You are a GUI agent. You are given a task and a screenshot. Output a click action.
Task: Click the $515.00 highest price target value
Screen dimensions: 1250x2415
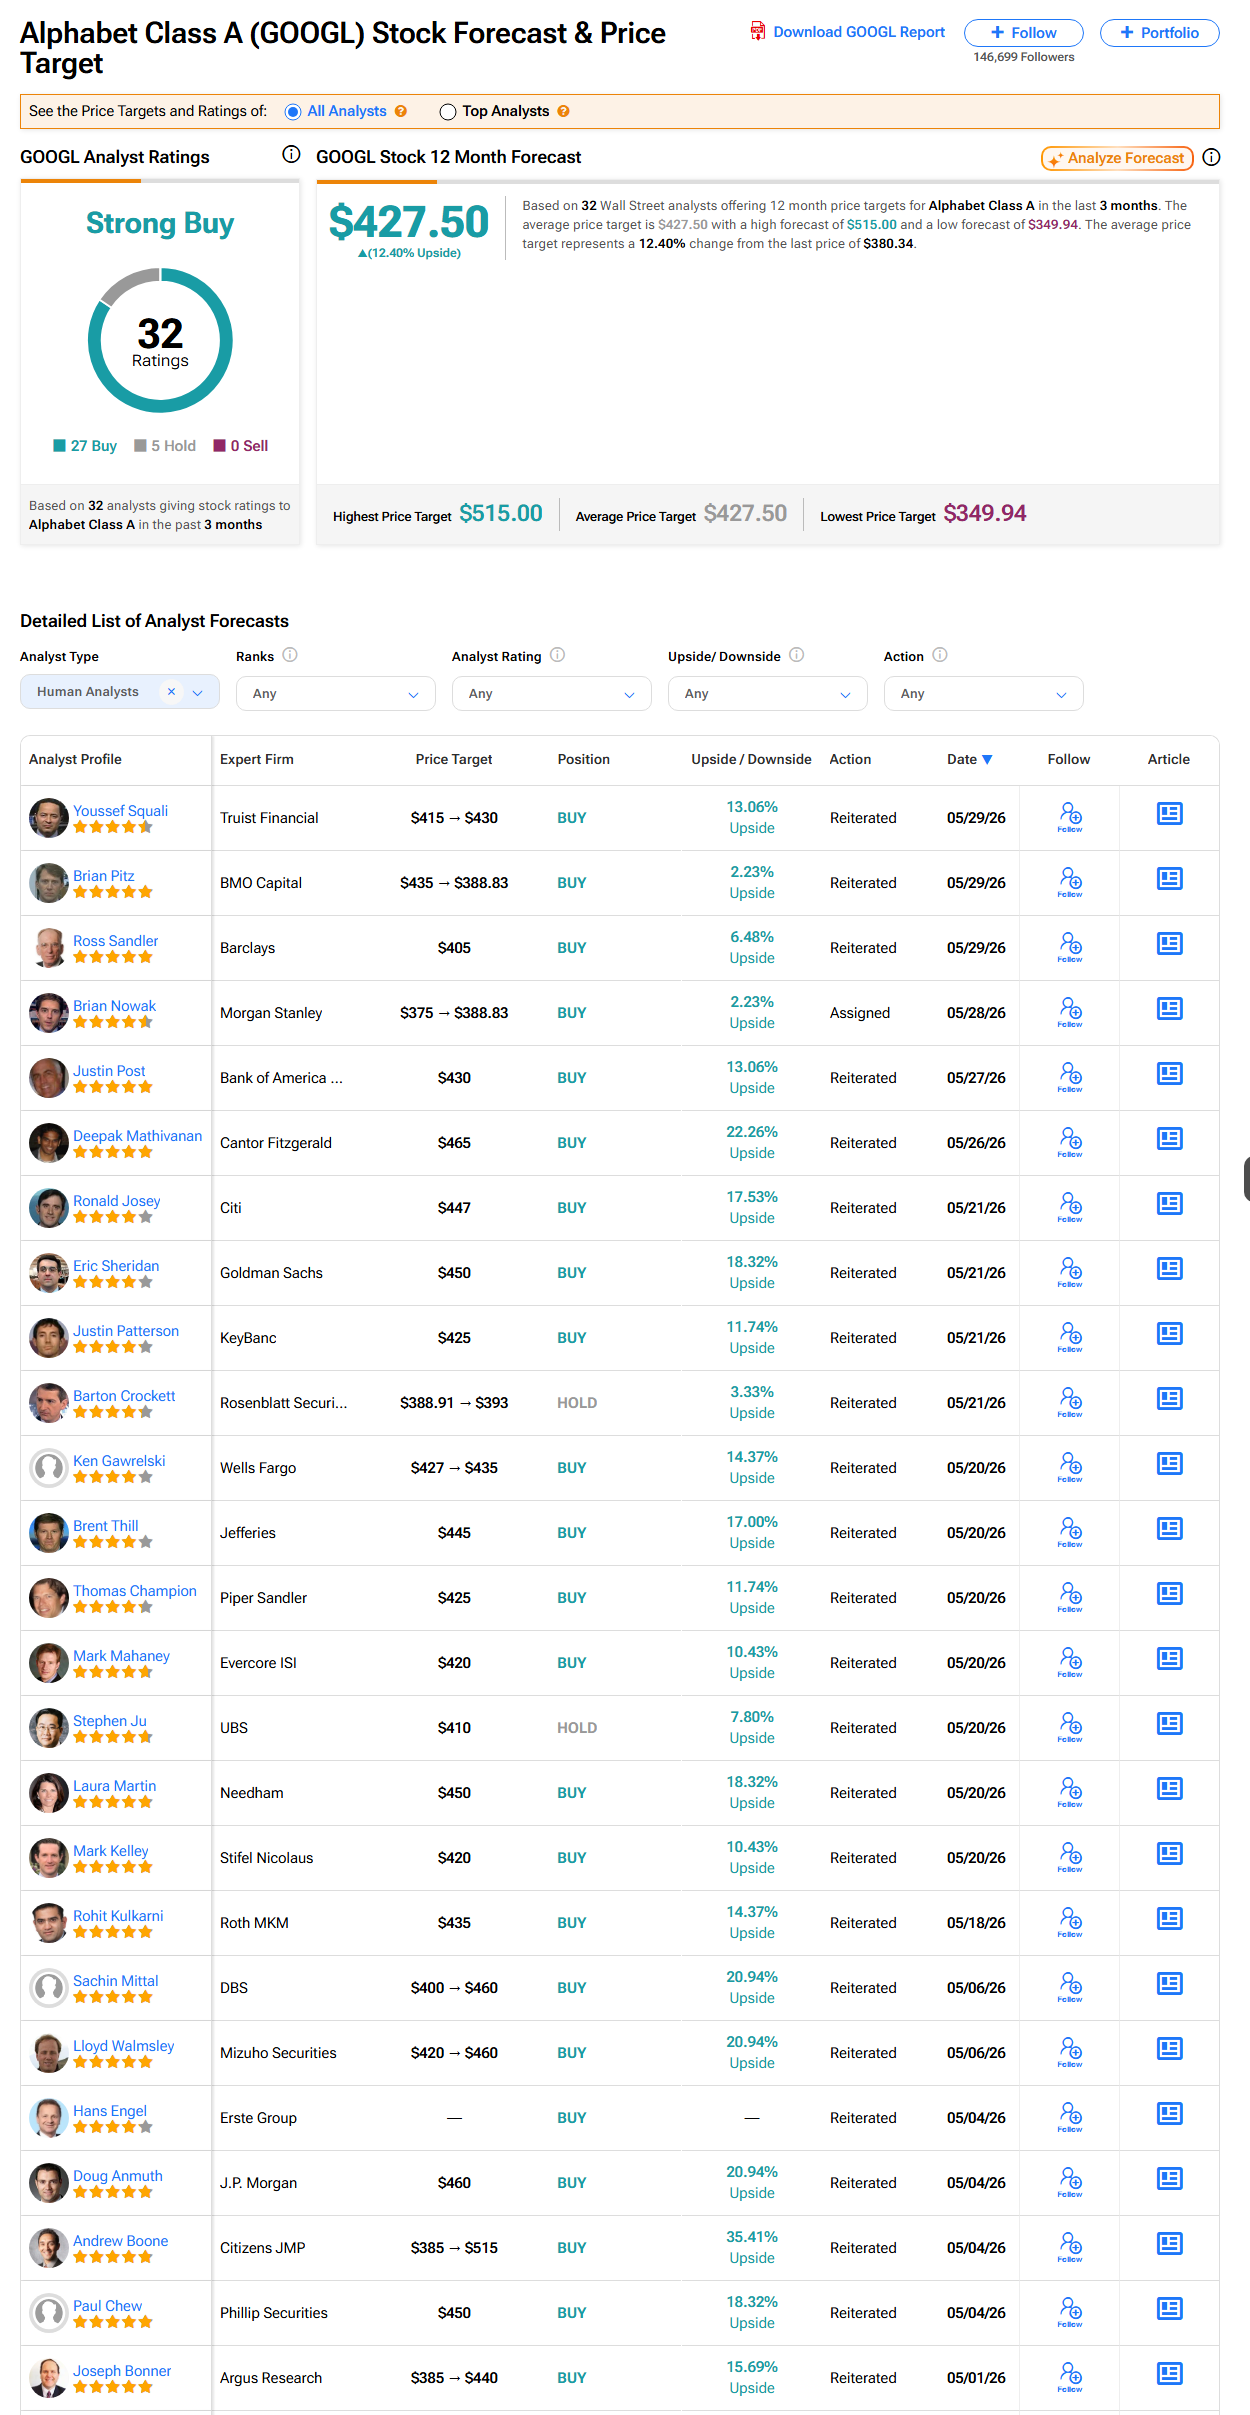[x=501, y=513]
